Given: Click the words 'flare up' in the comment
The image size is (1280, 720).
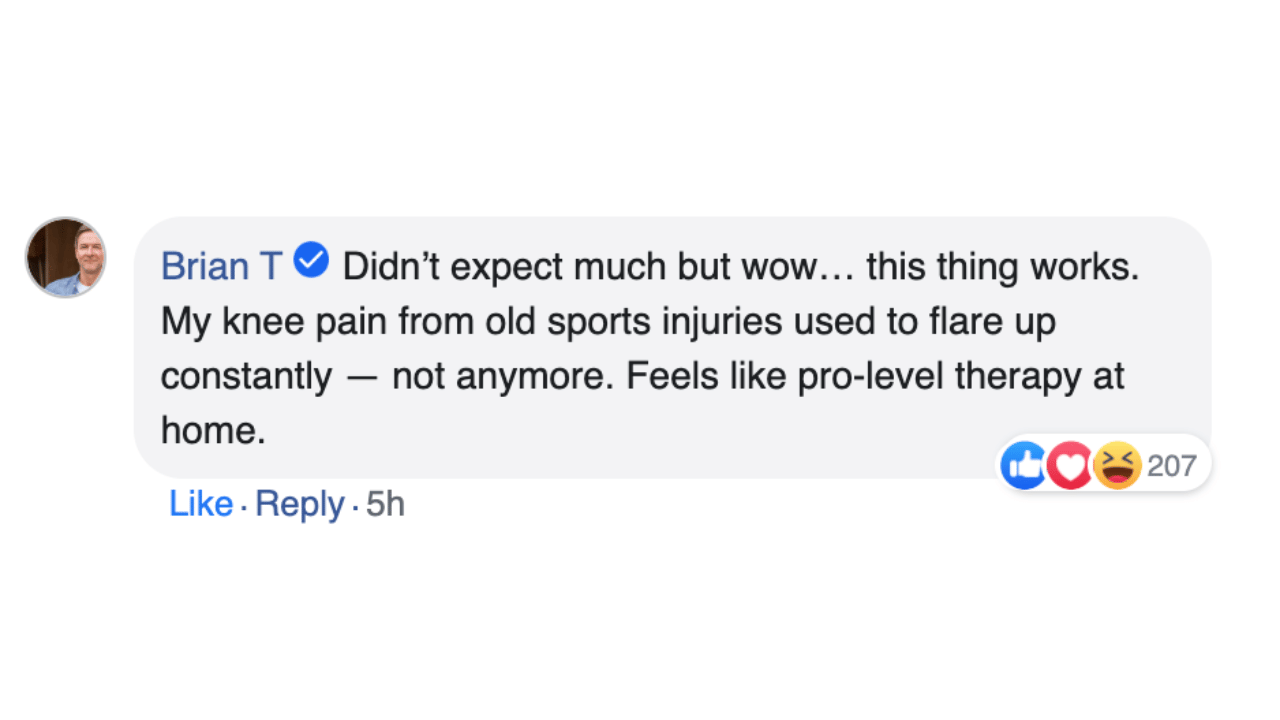Looking at the screenshot, I should click(x=995, y=322).
